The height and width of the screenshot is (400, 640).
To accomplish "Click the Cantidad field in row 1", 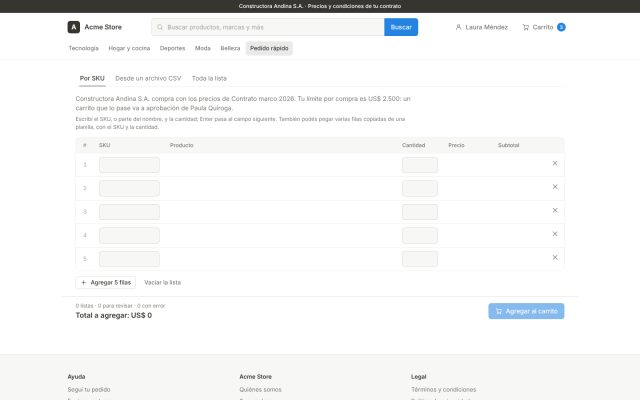I will [420, 165].
